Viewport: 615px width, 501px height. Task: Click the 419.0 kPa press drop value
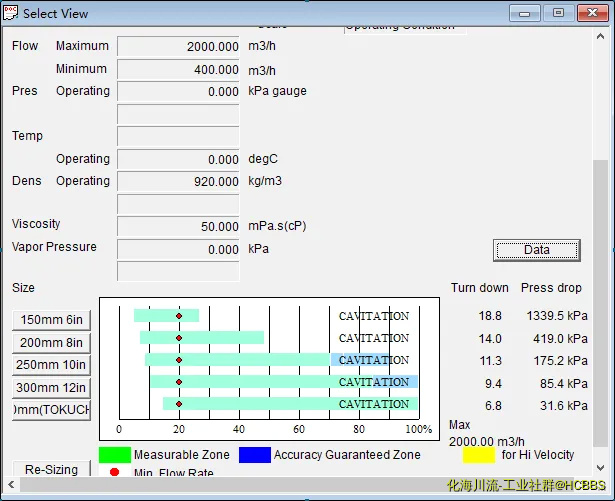pyautogui.click(x=560, y=339)
